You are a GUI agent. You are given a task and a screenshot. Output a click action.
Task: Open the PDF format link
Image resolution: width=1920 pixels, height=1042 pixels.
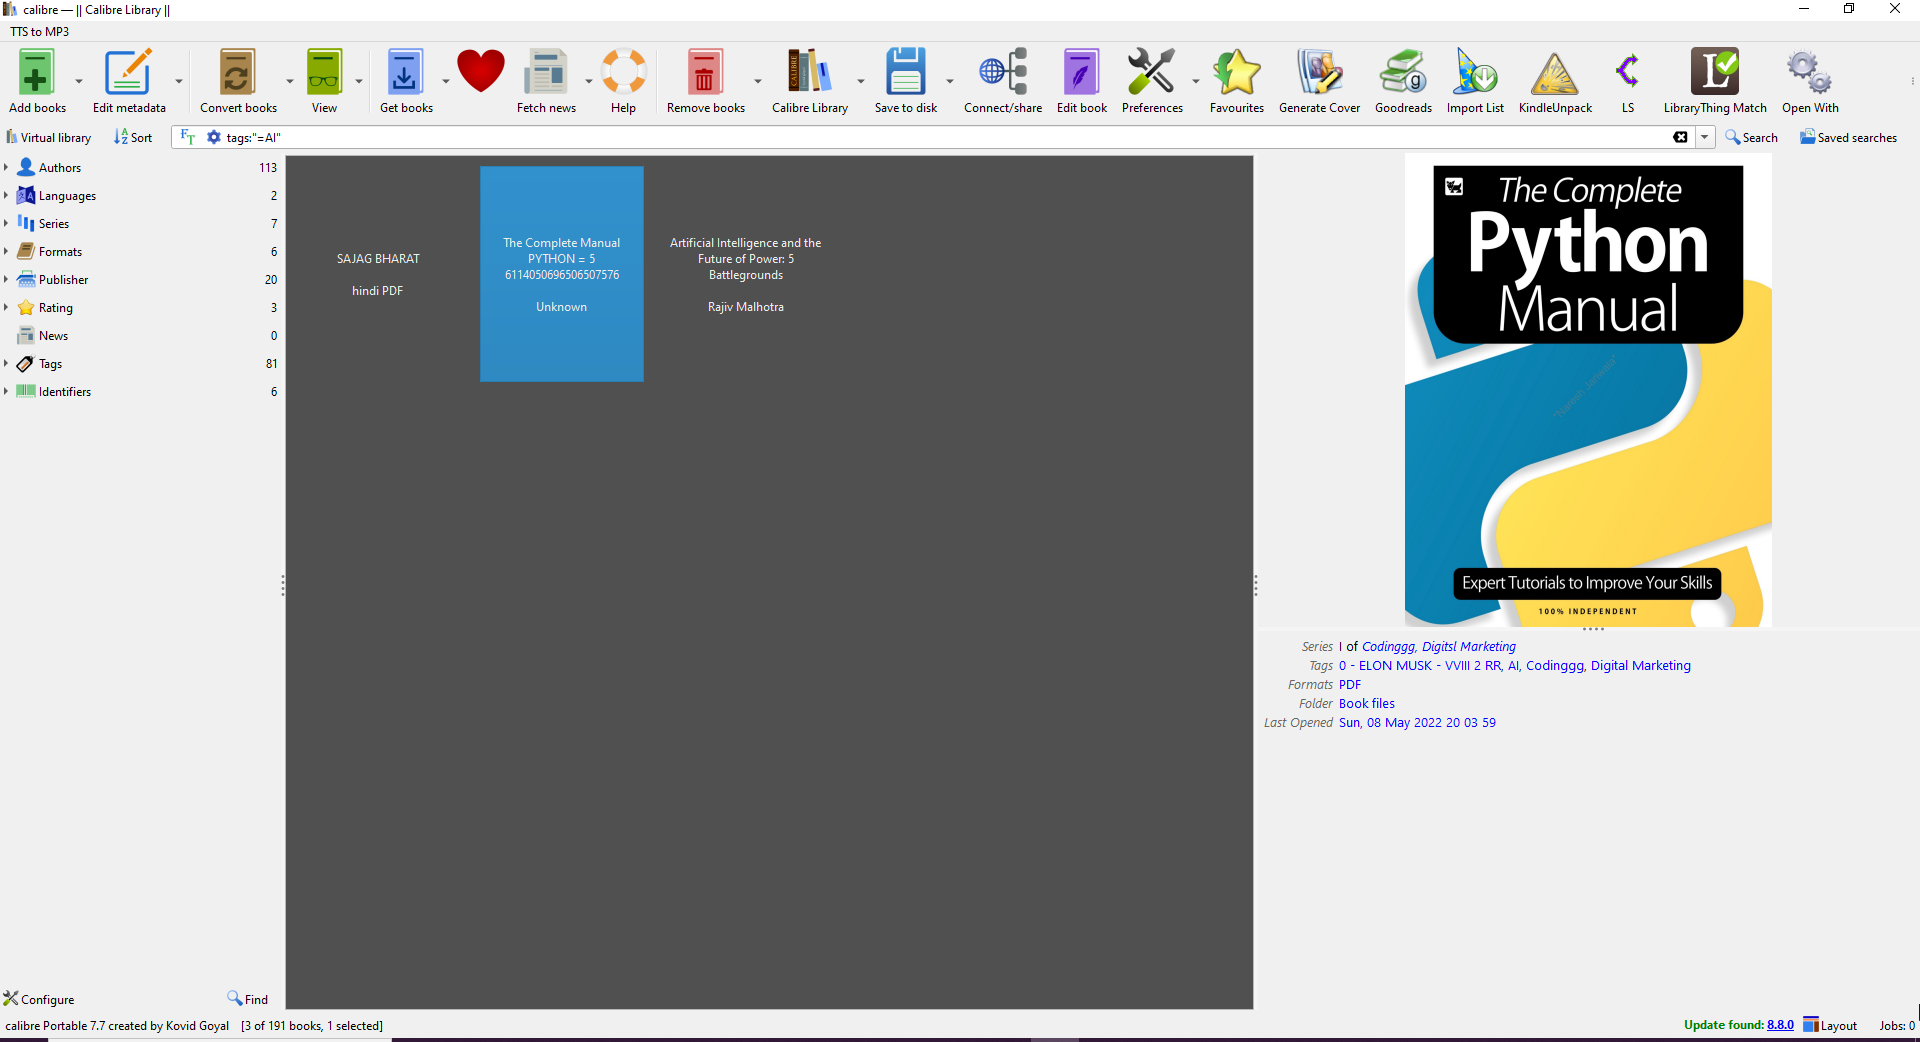click(x=1350, y=685)
